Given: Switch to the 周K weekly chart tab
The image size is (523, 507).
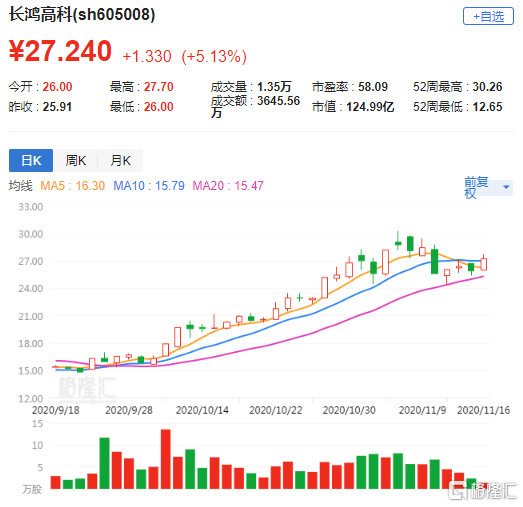Looking at the screenshot, I should [x=75, y=160].
